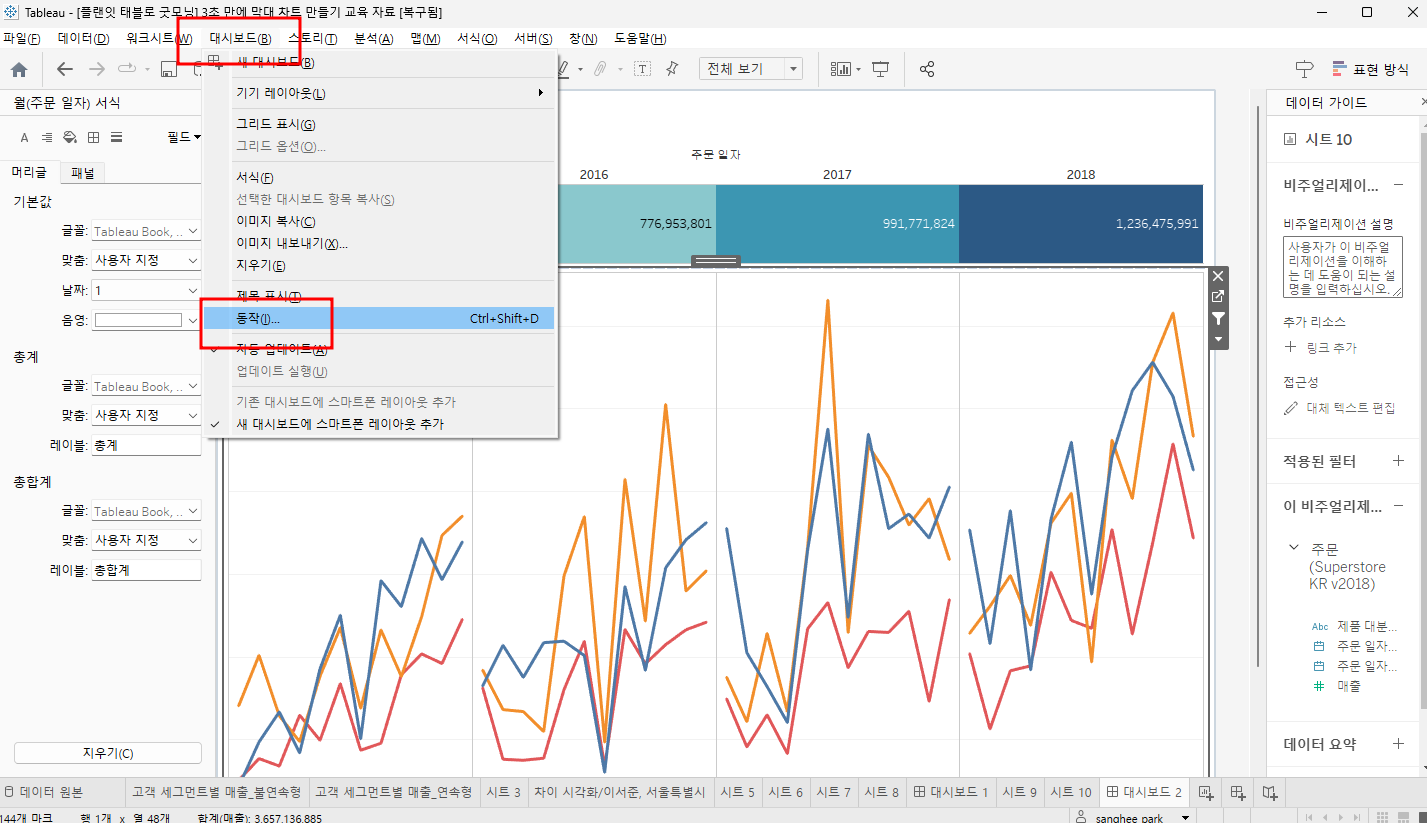
Task: Switch to the 패널 tab
Action: (83, 172)
